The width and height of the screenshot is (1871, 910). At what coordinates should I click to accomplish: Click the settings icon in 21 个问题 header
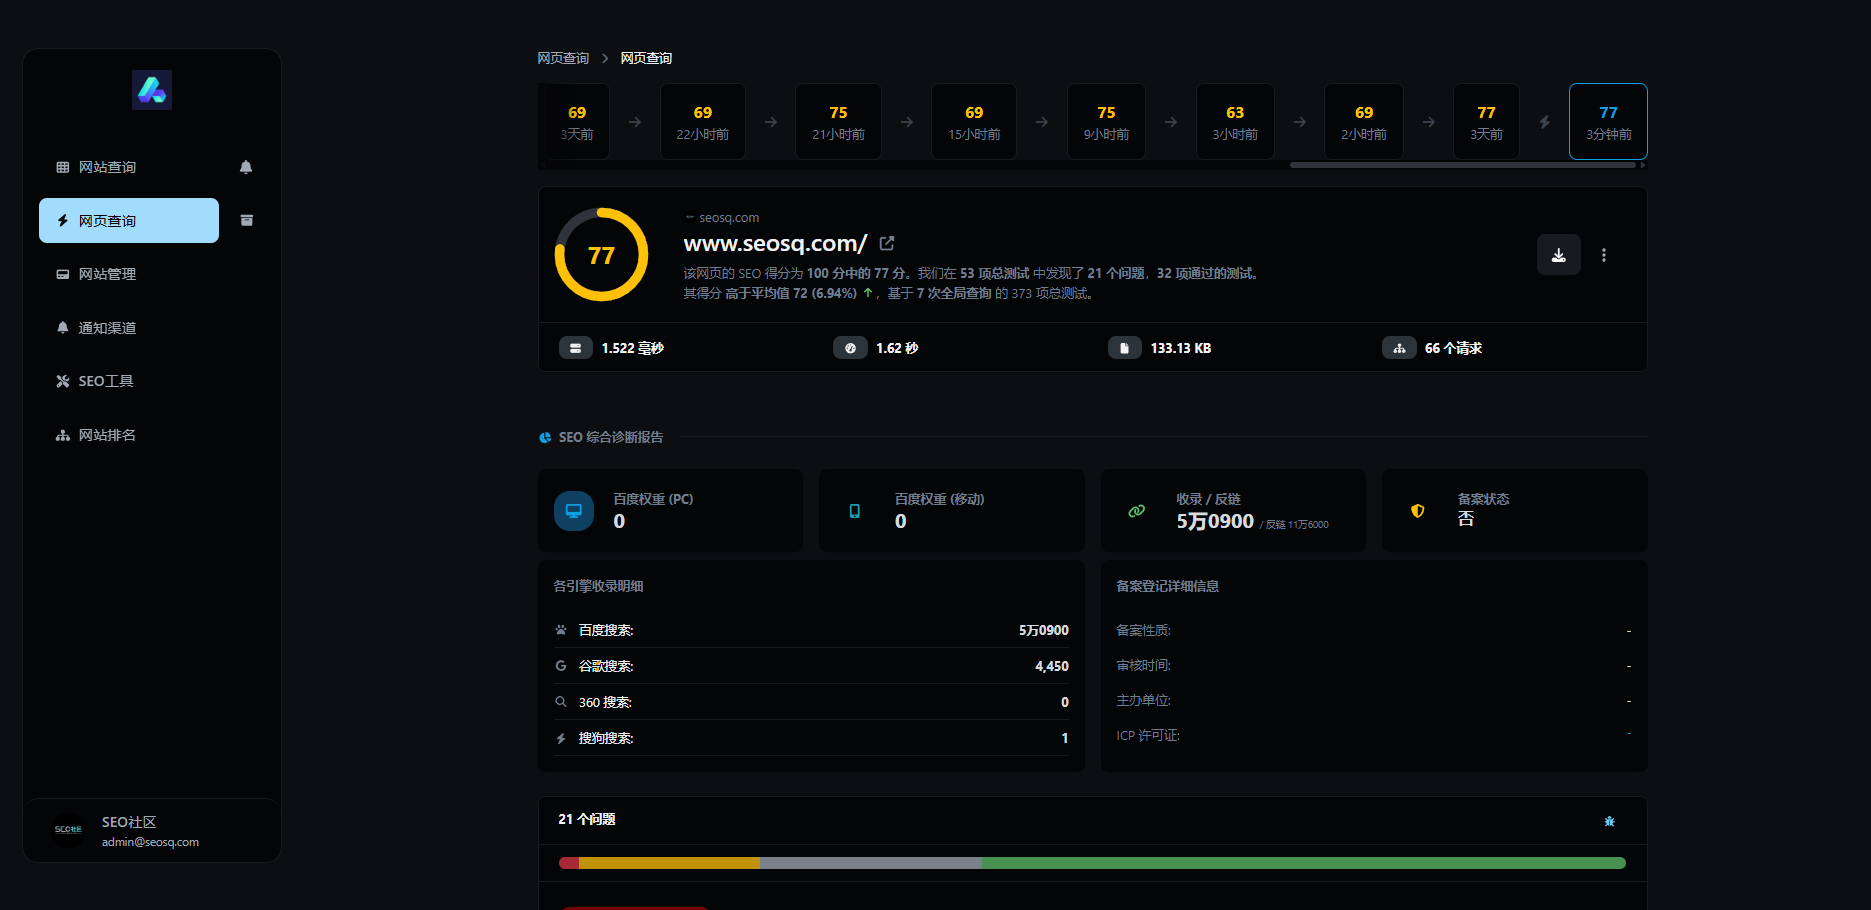pyautogui.click(x=1609, y=821)
